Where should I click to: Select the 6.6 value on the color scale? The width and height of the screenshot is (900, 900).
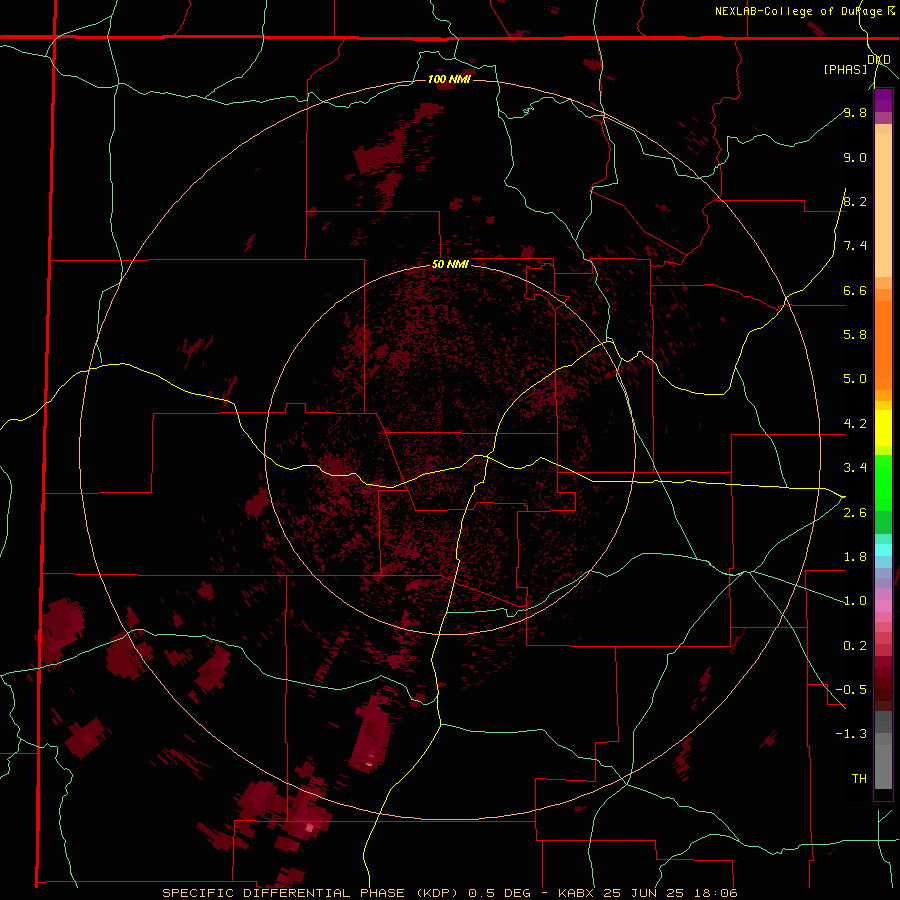pos(855,290)
